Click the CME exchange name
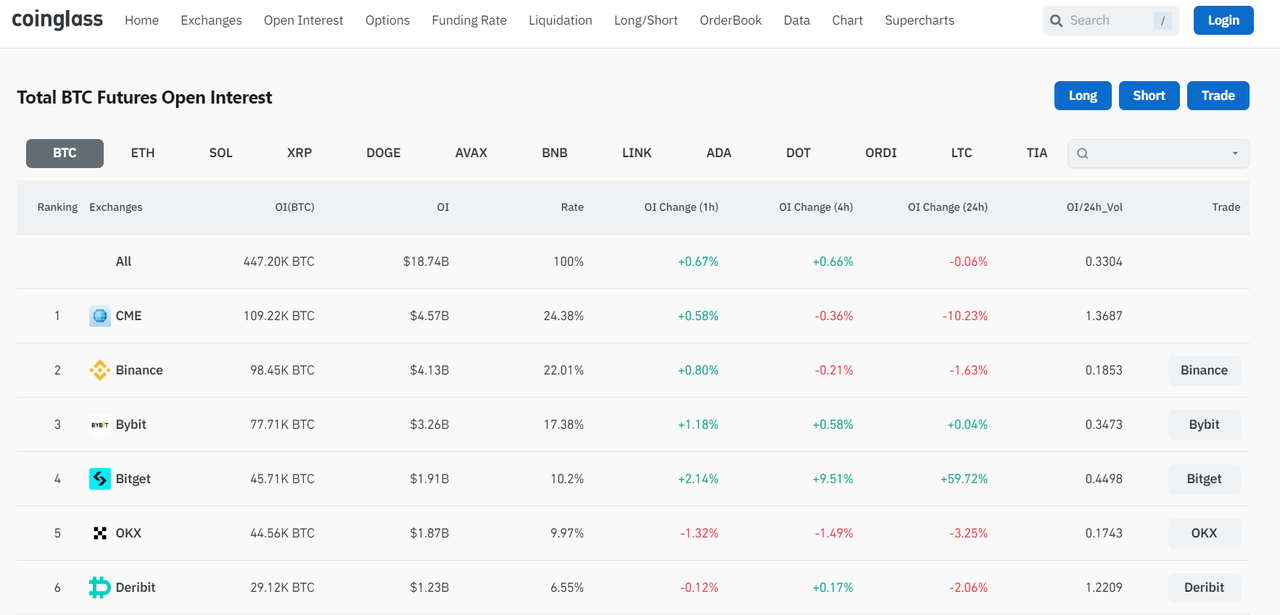 point(129,316)
